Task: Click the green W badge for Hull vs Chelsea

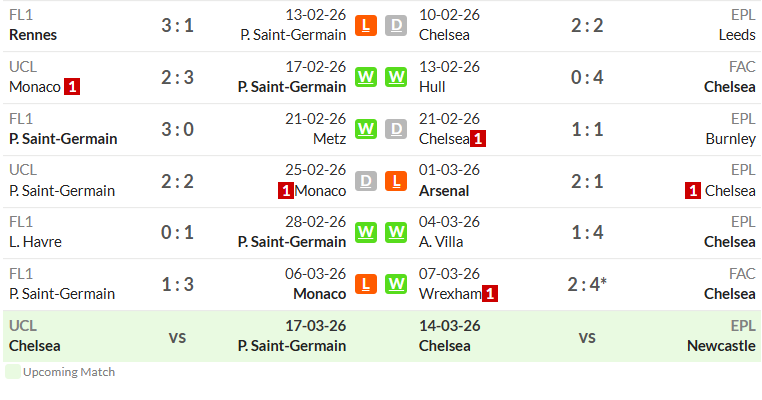Action: 396,77
